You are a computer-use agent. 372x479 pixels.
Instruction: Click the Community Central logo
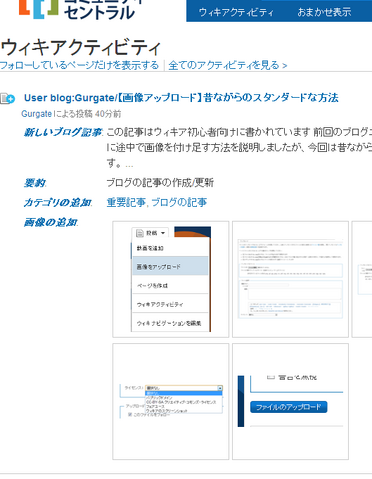pyautogui.click(x=80, y=9)
